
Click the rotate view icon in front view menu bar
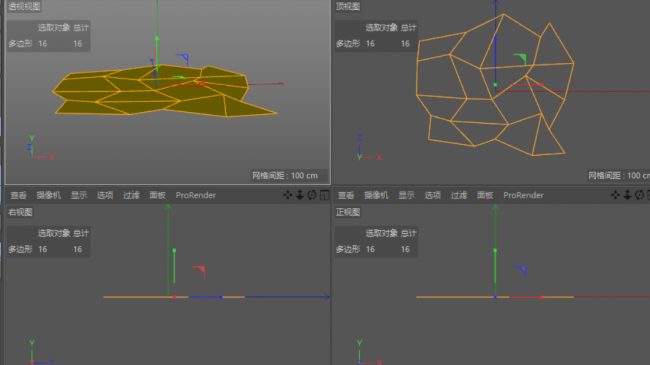click(640, 195)
